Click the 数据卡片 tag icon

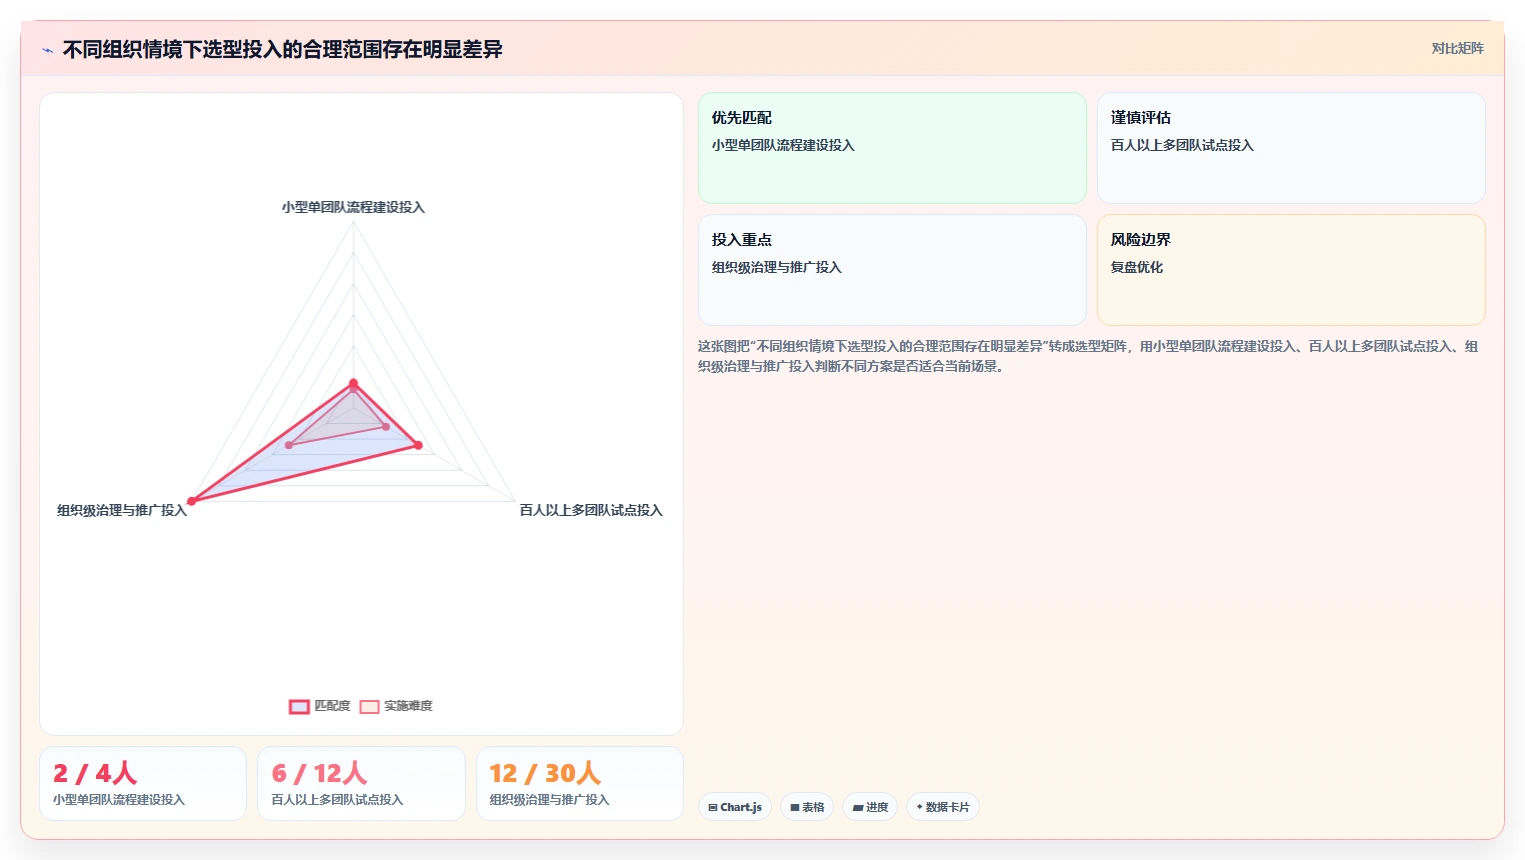coord(920,807)
